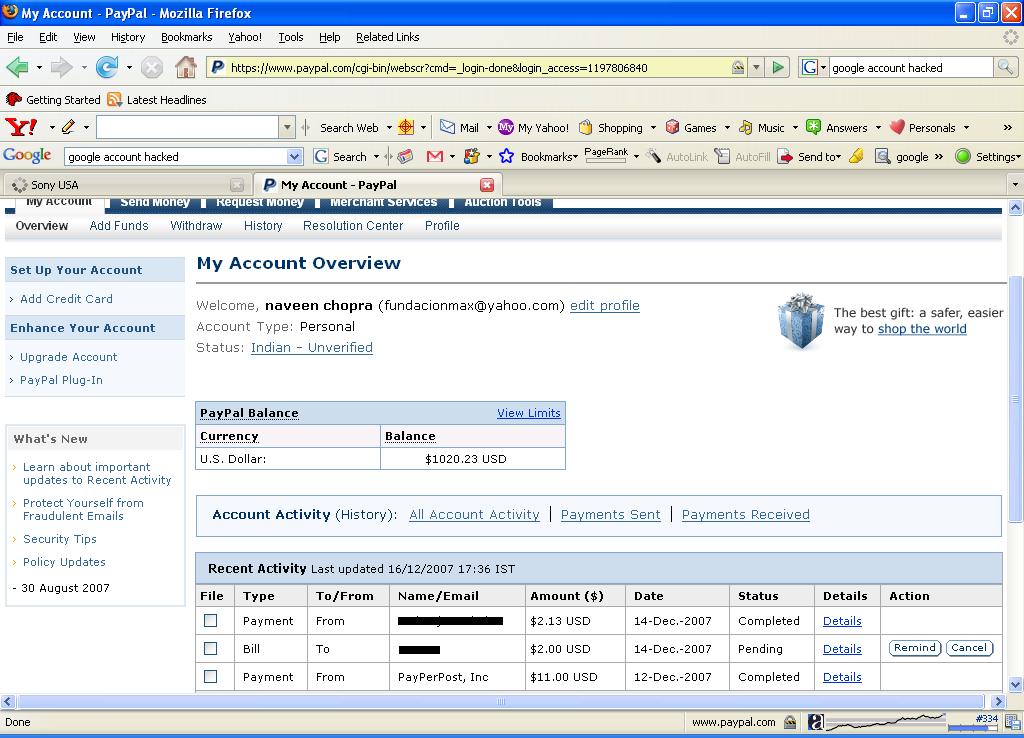Expand the Yahoo toolbar overflow chevron
This screenshot has height=738, width=1024.
coord(1008,127)
